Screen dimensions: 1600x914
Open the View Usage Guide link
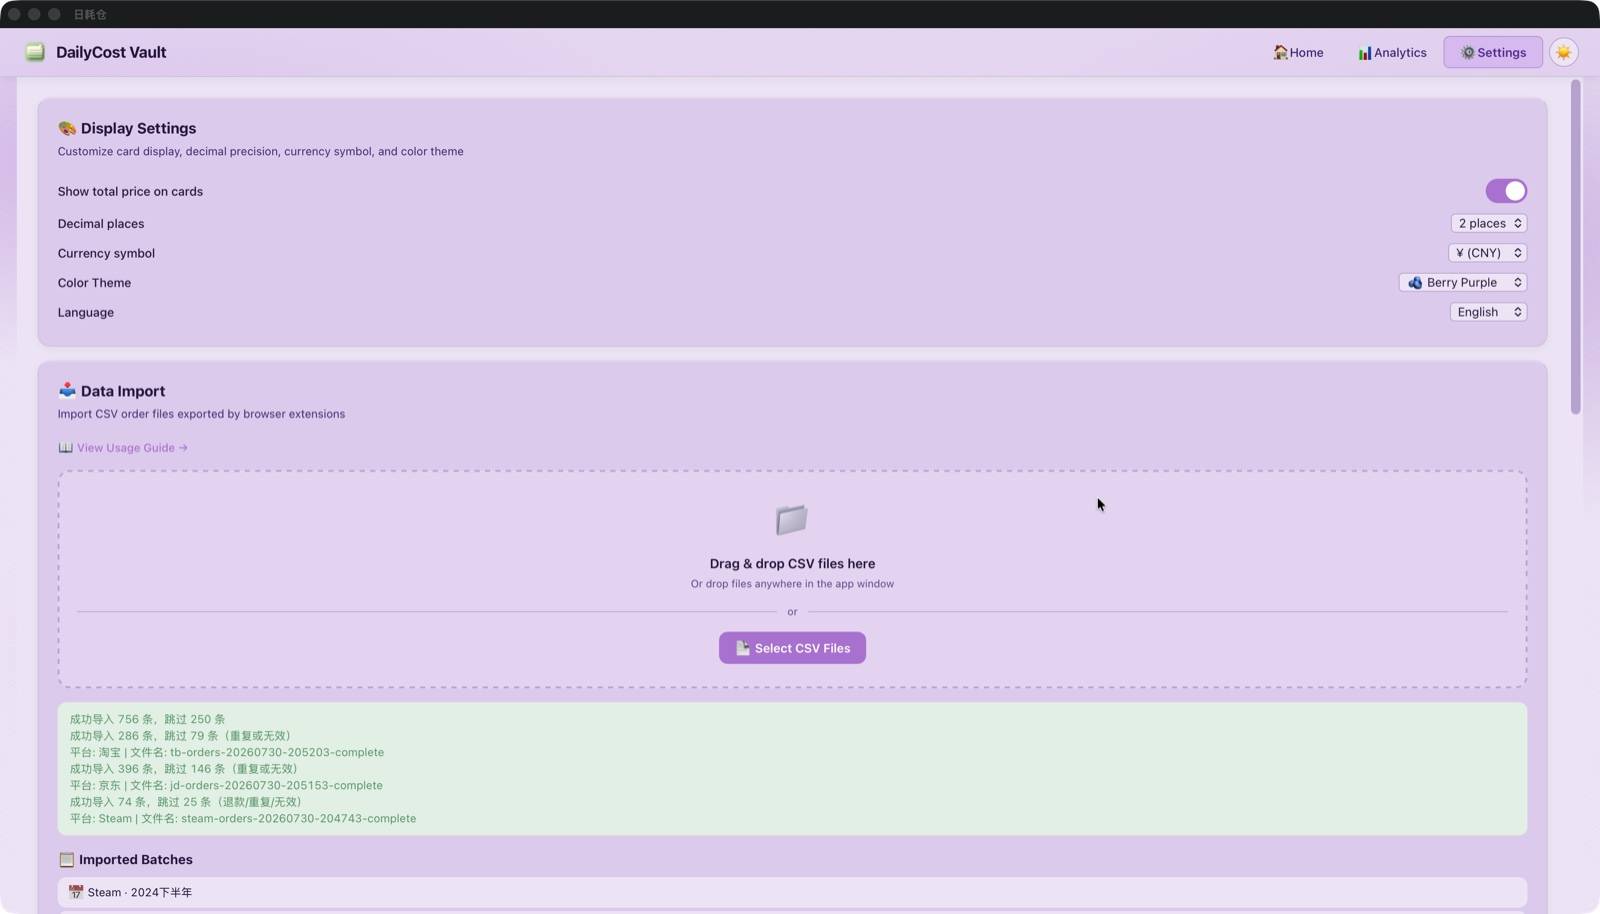[132, 448]
